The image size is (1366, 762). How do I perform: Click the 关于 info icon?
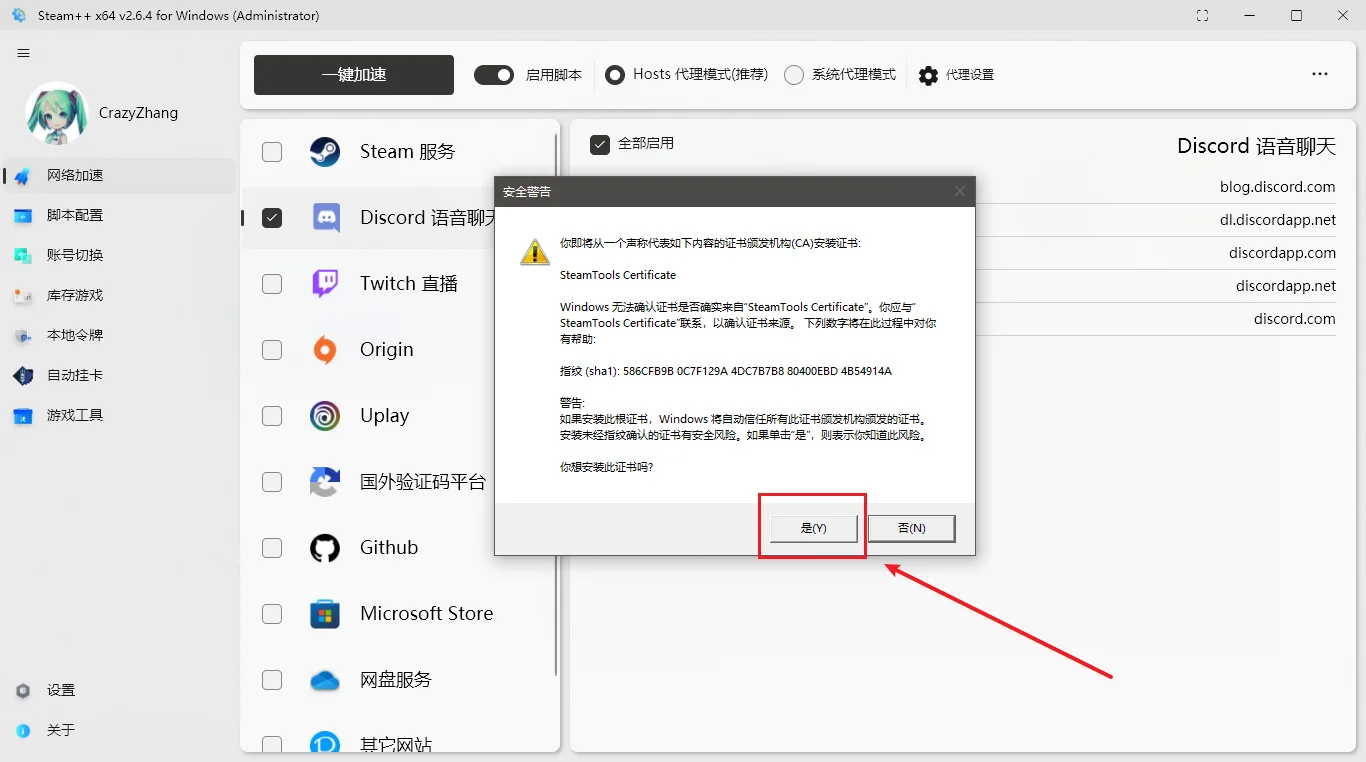tap(23, 731)
